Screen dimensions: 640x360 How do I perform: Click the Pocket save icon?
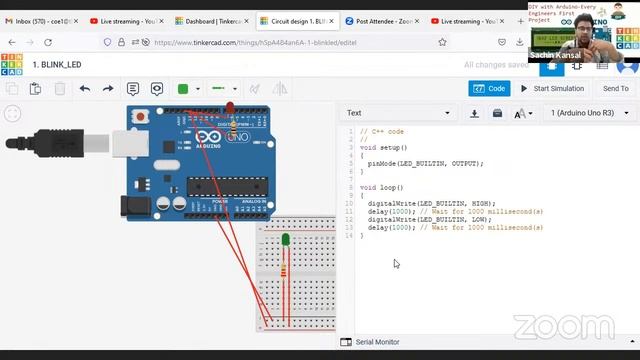click(502, 42)
